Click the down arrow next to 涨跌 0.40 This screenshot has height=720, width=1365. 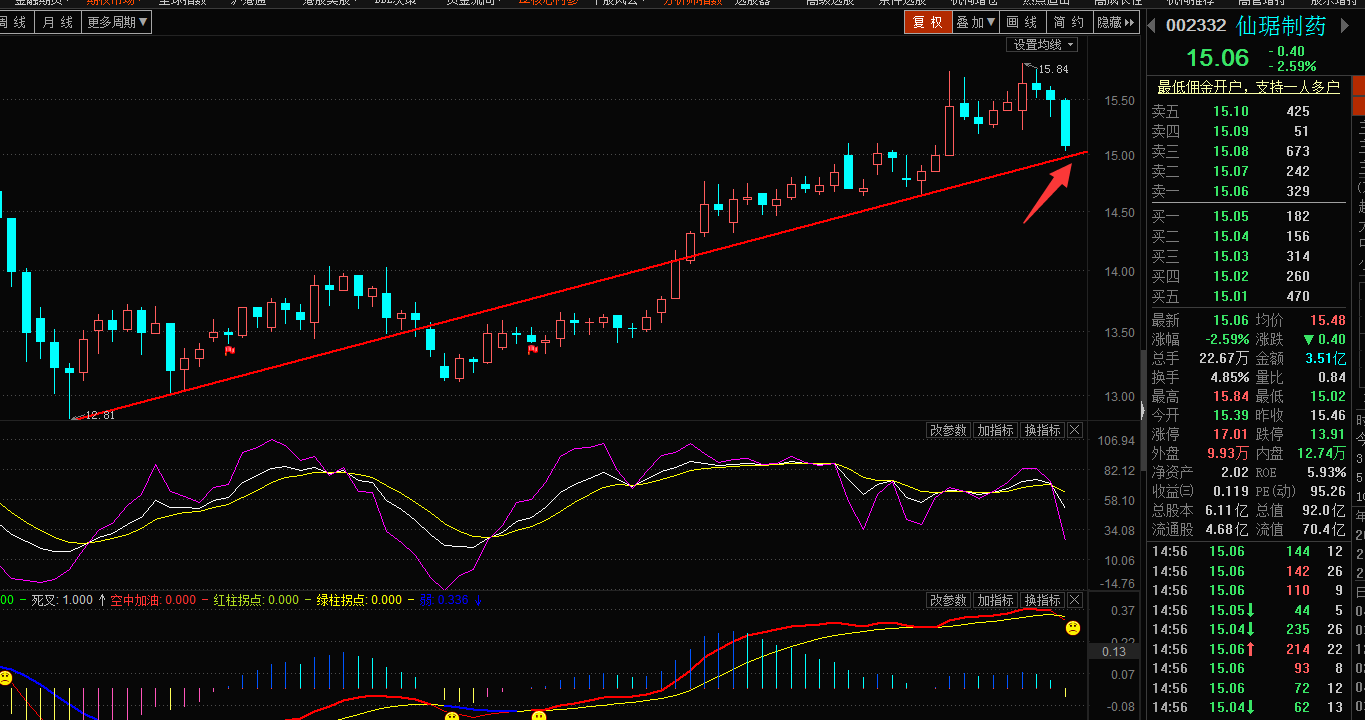coord(1309,339)
